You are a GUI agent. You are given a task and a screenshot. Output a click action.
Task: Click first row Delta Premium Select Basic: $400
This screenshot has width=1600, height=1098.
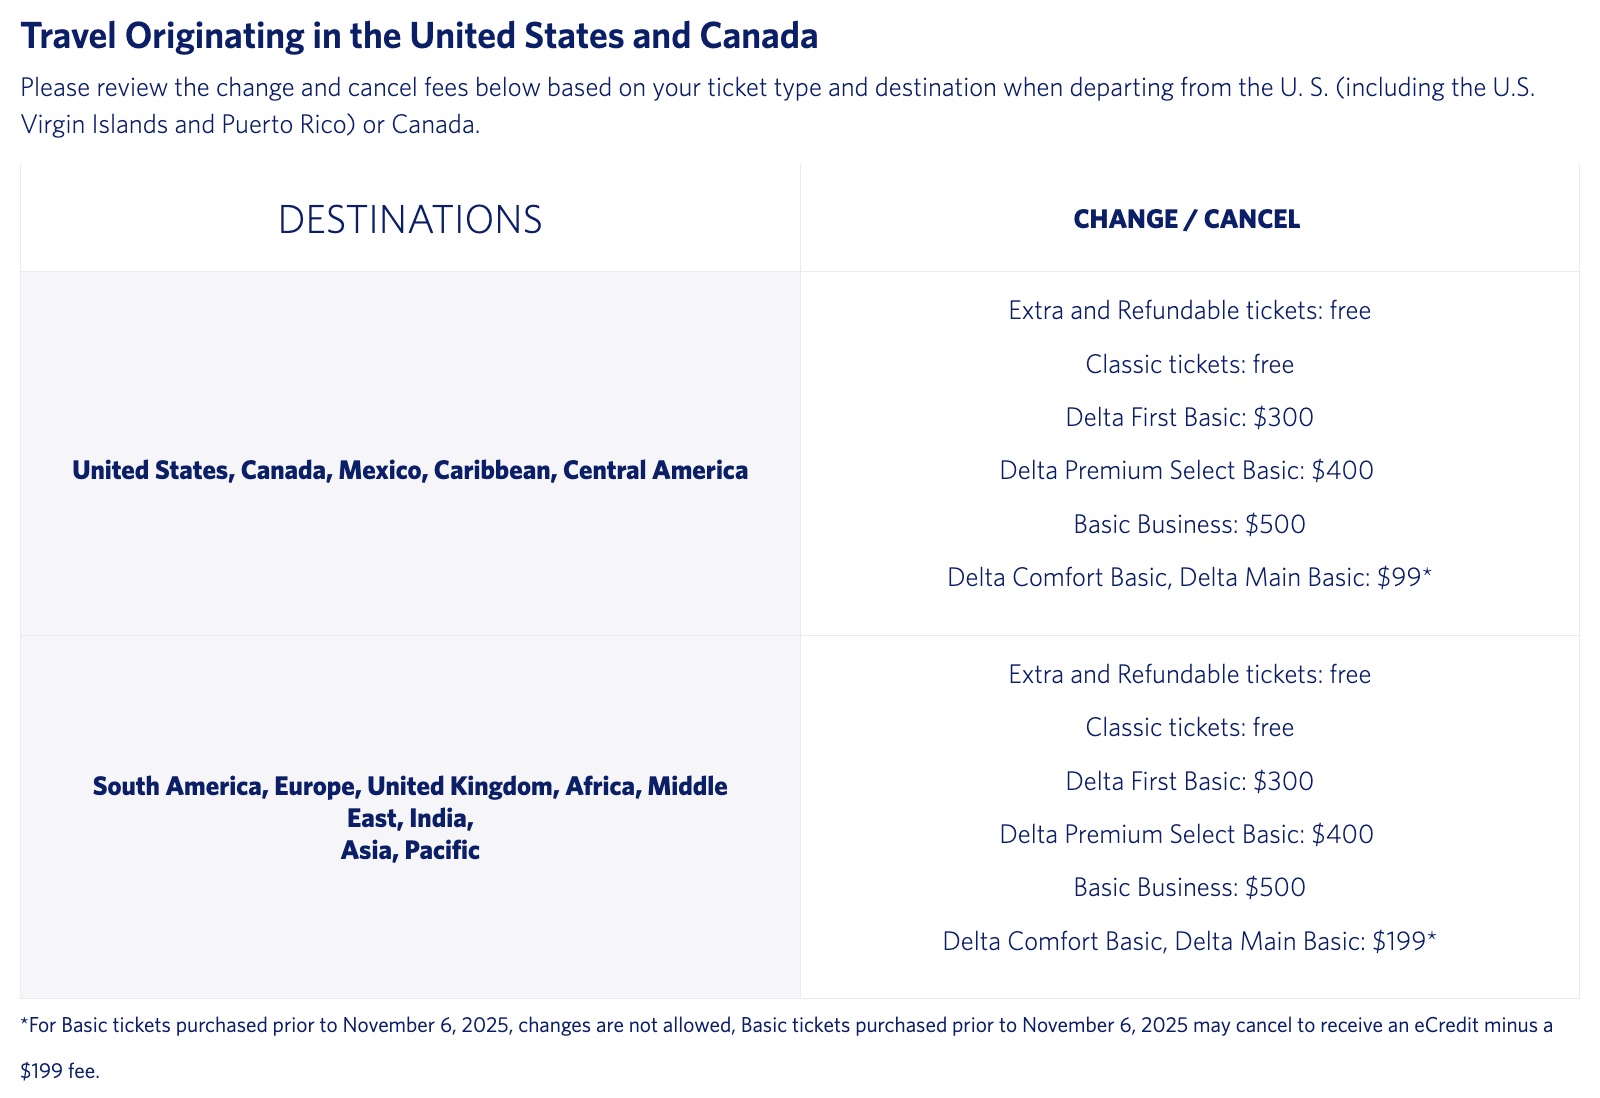[x=1187, y=470]
